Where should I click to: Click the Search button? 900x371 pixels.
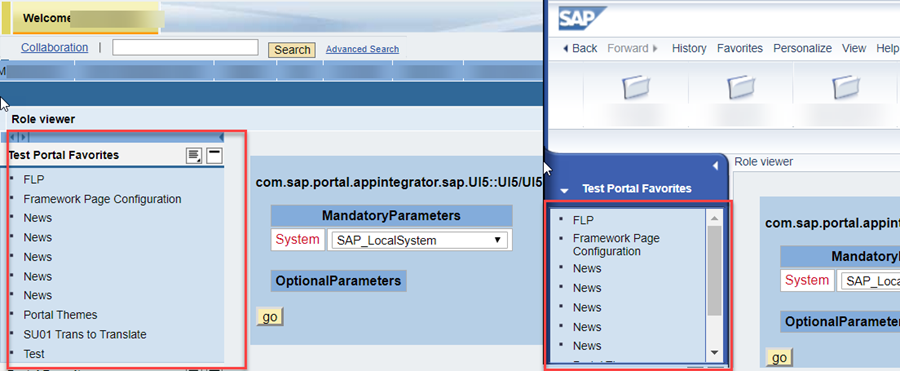[x=292, y=50]
